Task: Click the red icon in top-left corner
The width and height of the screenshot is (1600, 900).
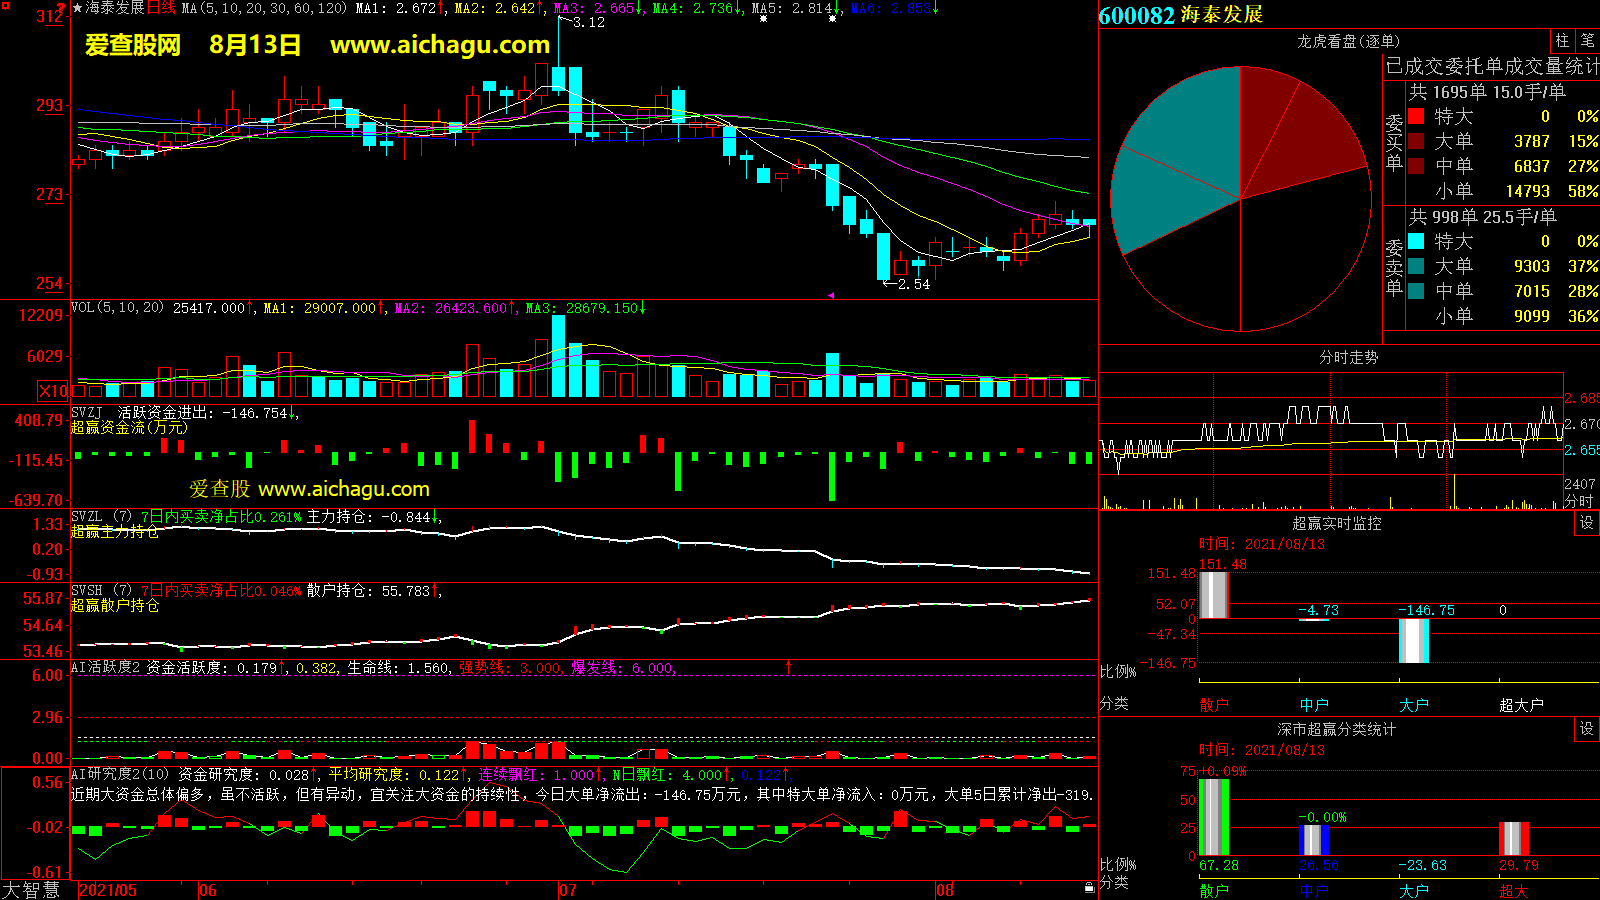Action: coord(5,6)
